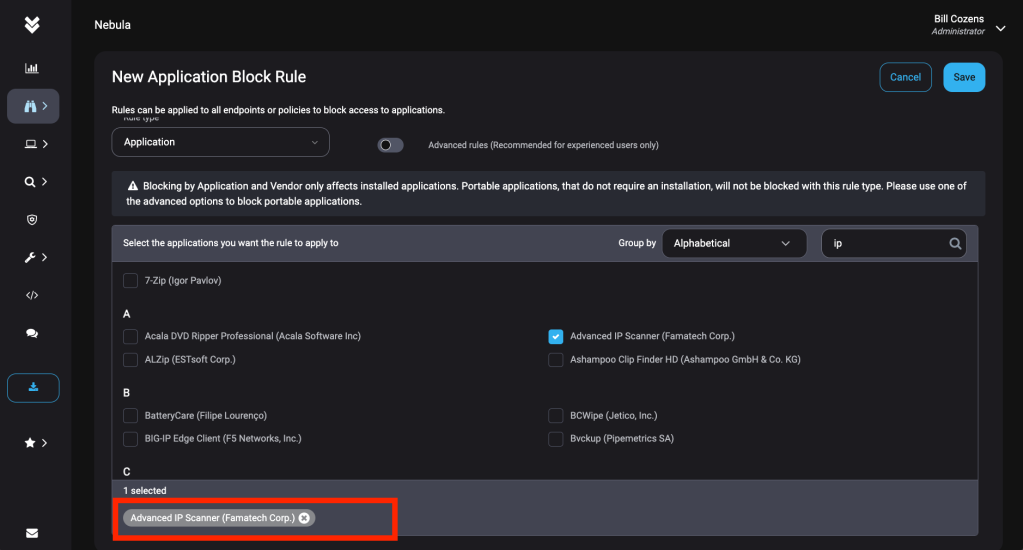Expand the endpoints laptop chevron
Viewport: 1023px width, 550px height.
pos(45,144)
